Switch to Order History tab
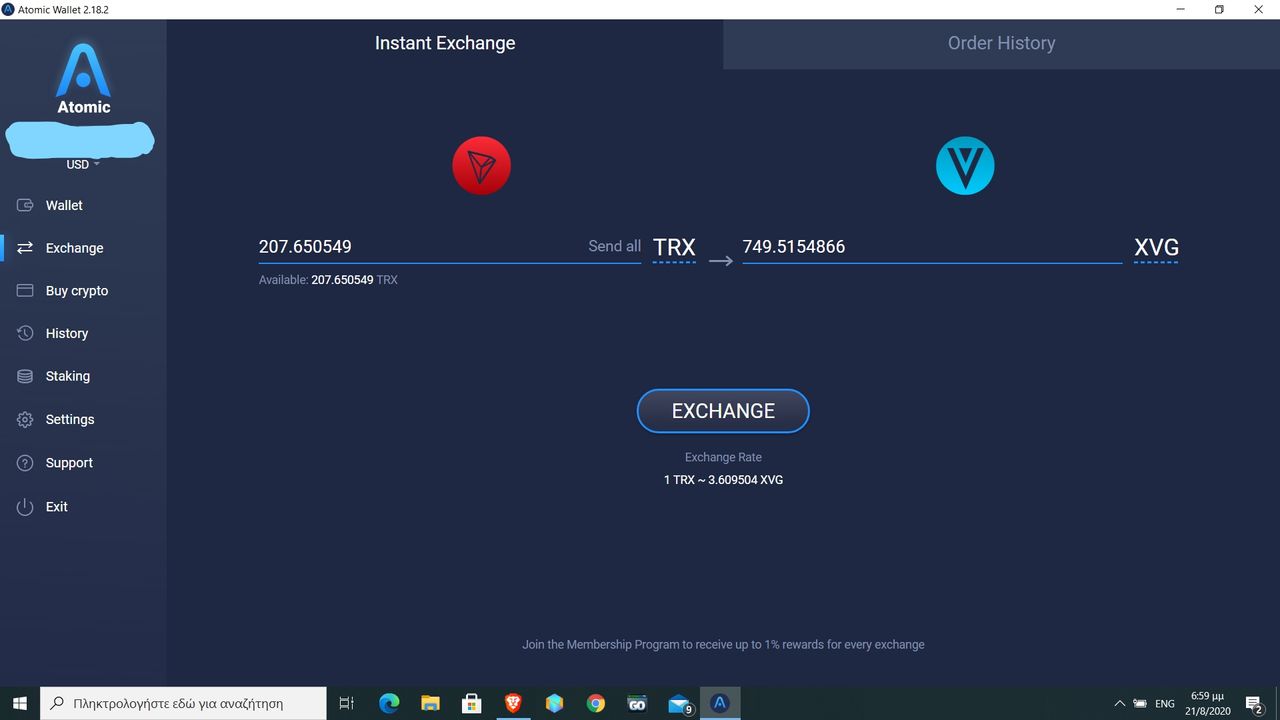 pyautogui.click(x=1001, y=43)
